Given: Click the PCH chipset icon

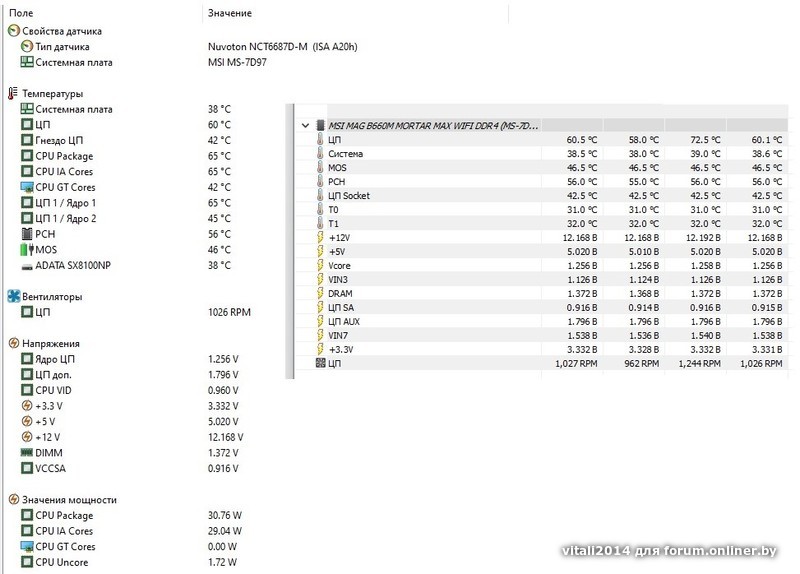Looking at the screenshot, I should coord(27,234).
